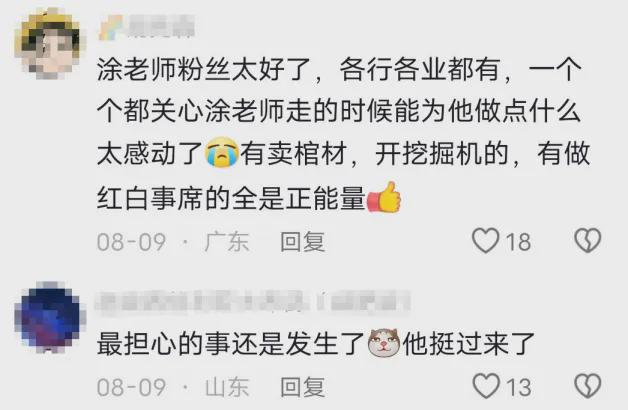Like the Shandong comment with 13 likes

(486, 386)
